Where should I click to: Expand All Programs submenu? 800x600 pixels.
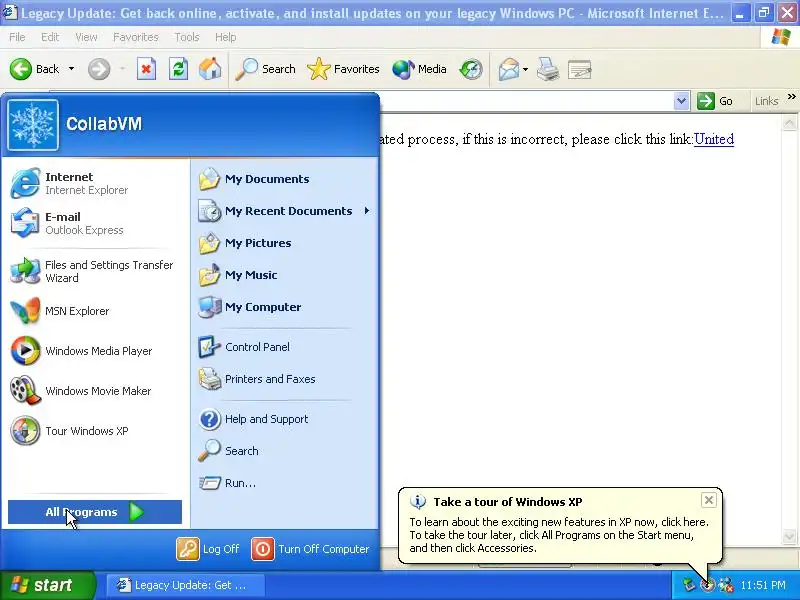point(95,512)
